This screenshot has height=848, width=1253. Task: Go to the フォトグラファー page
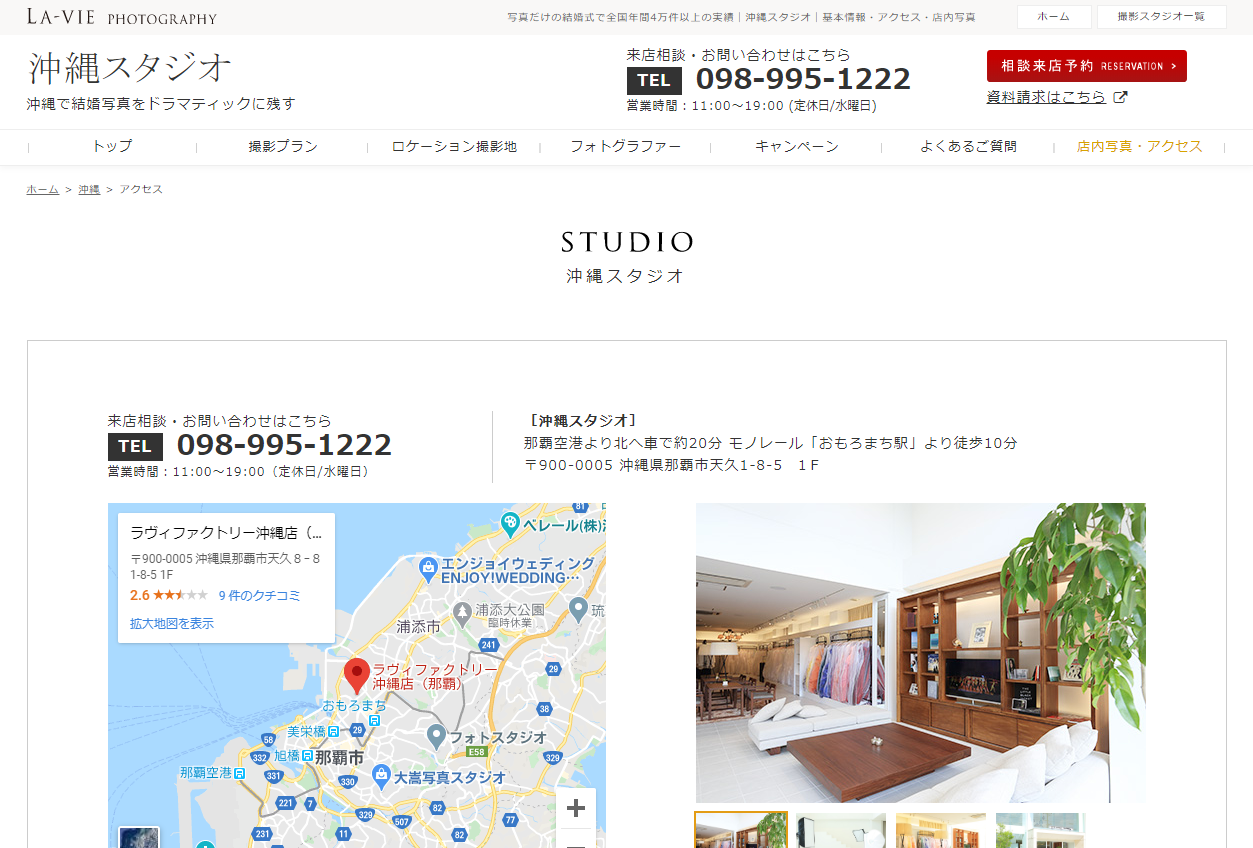pos(625,146)
